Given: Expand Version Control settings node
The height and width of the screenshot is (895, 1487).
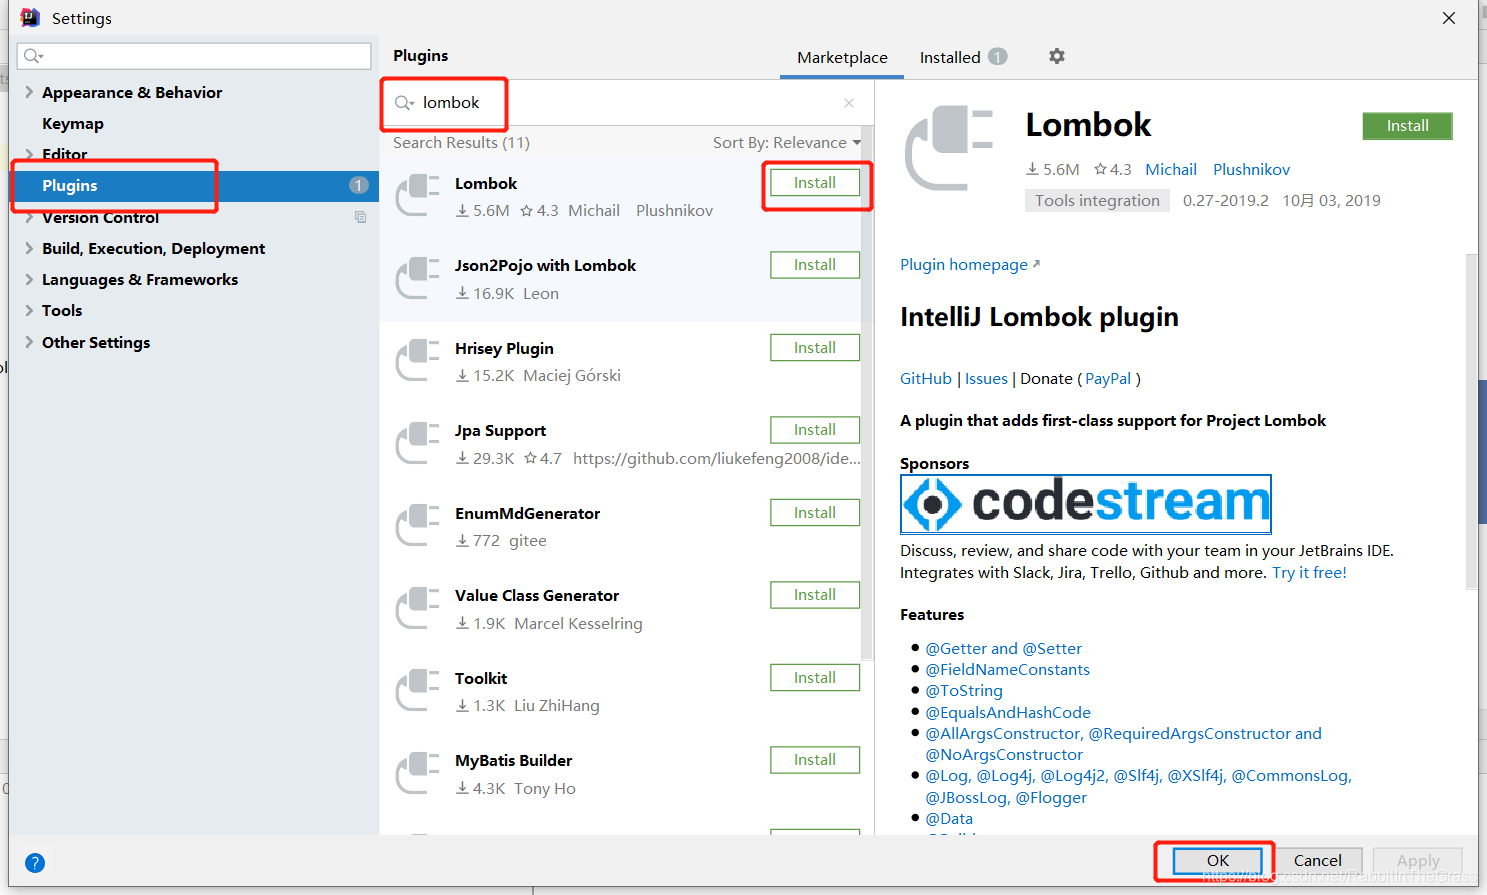Looking at the screenshot, I should [29, 217].
